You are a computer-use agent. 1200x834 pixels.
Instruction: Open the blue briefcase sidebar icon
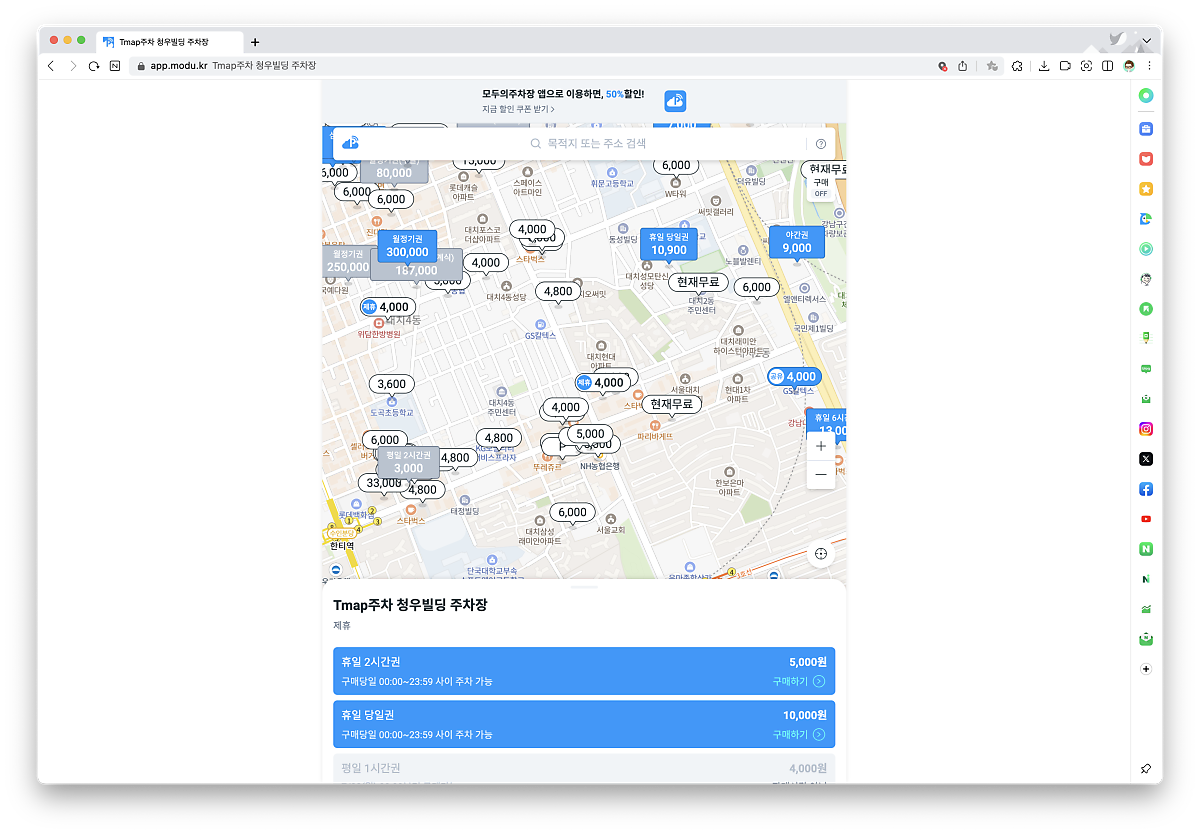pyautogui.click(x=1146, y=129)
